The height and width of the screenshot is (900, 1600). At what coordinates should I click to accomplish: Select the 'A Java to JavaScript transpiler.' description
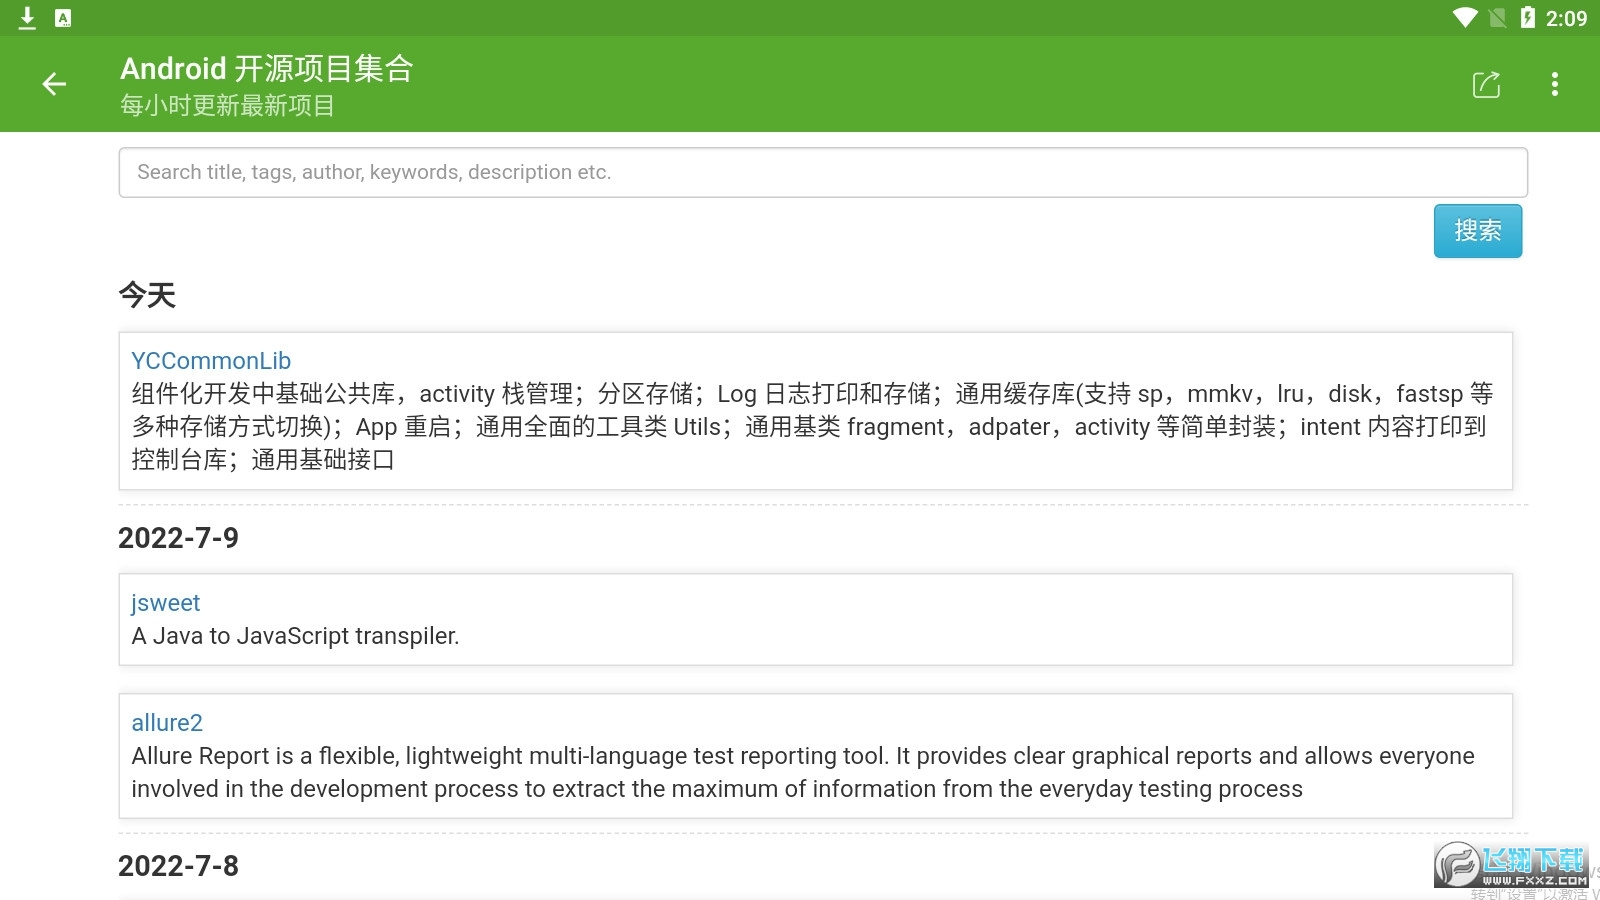pyautogui.click(x=295, y=636)
